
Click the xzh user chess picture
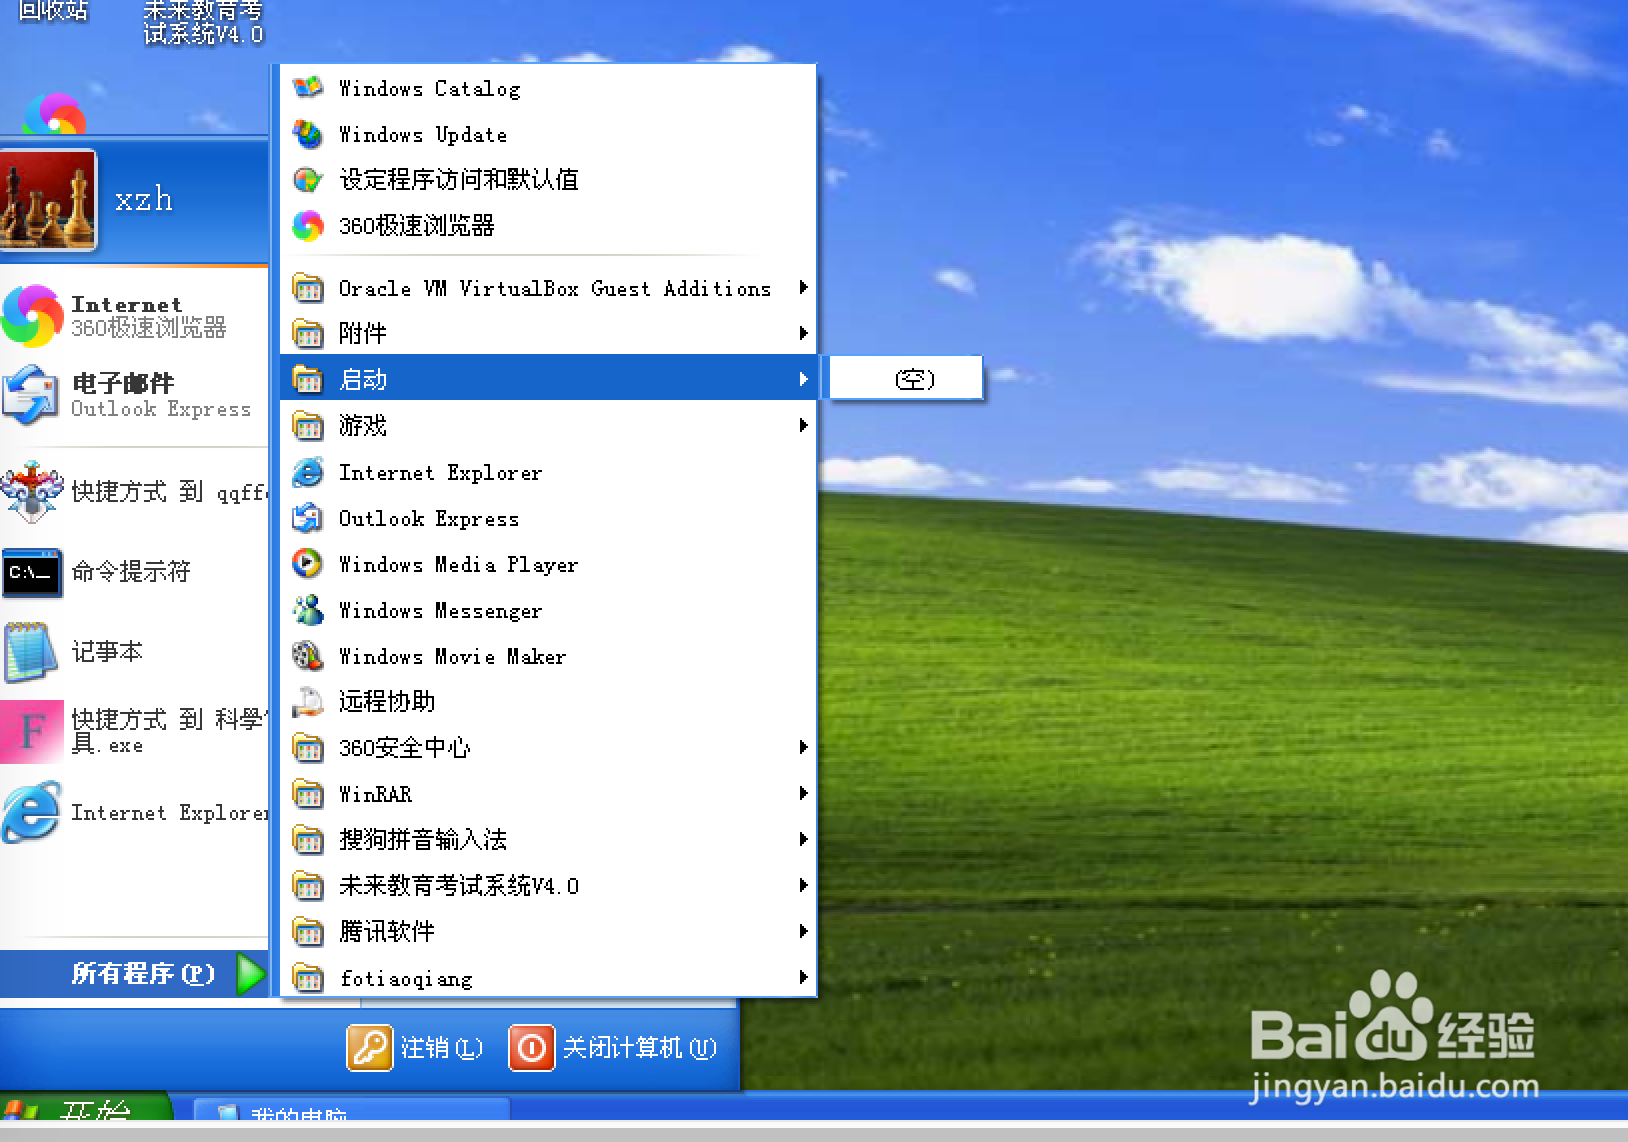click(x=48, y=200)
